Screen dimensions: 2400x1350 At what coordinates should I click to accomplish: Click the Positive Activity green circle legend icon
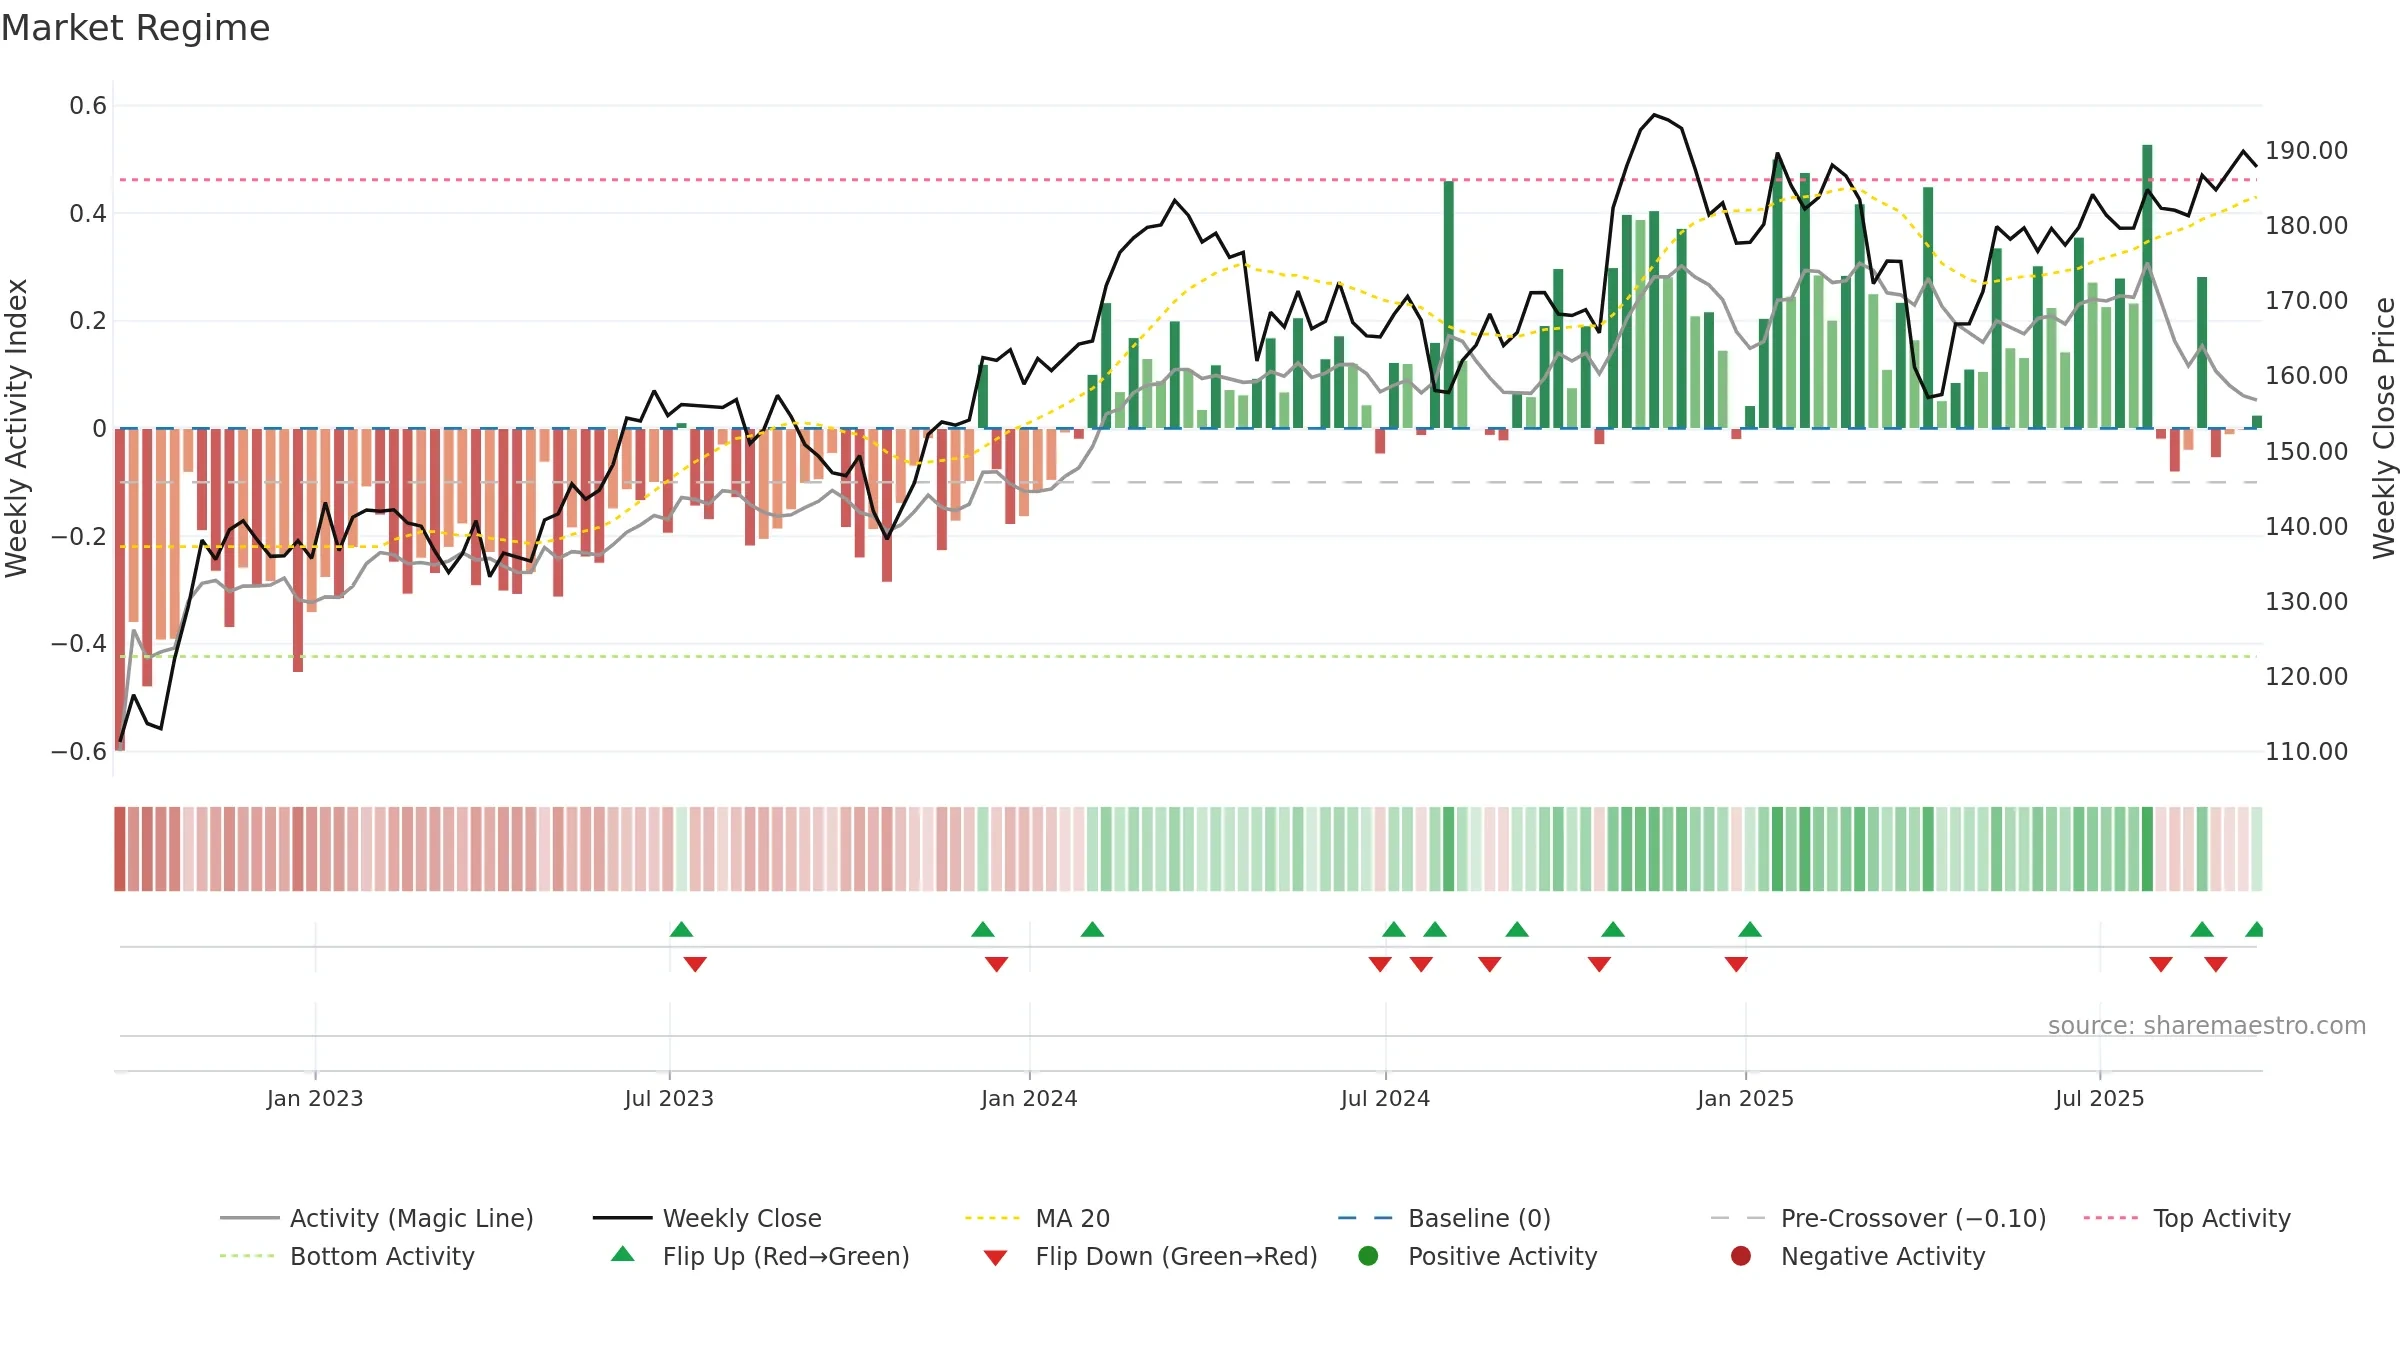[1368, 1256]
